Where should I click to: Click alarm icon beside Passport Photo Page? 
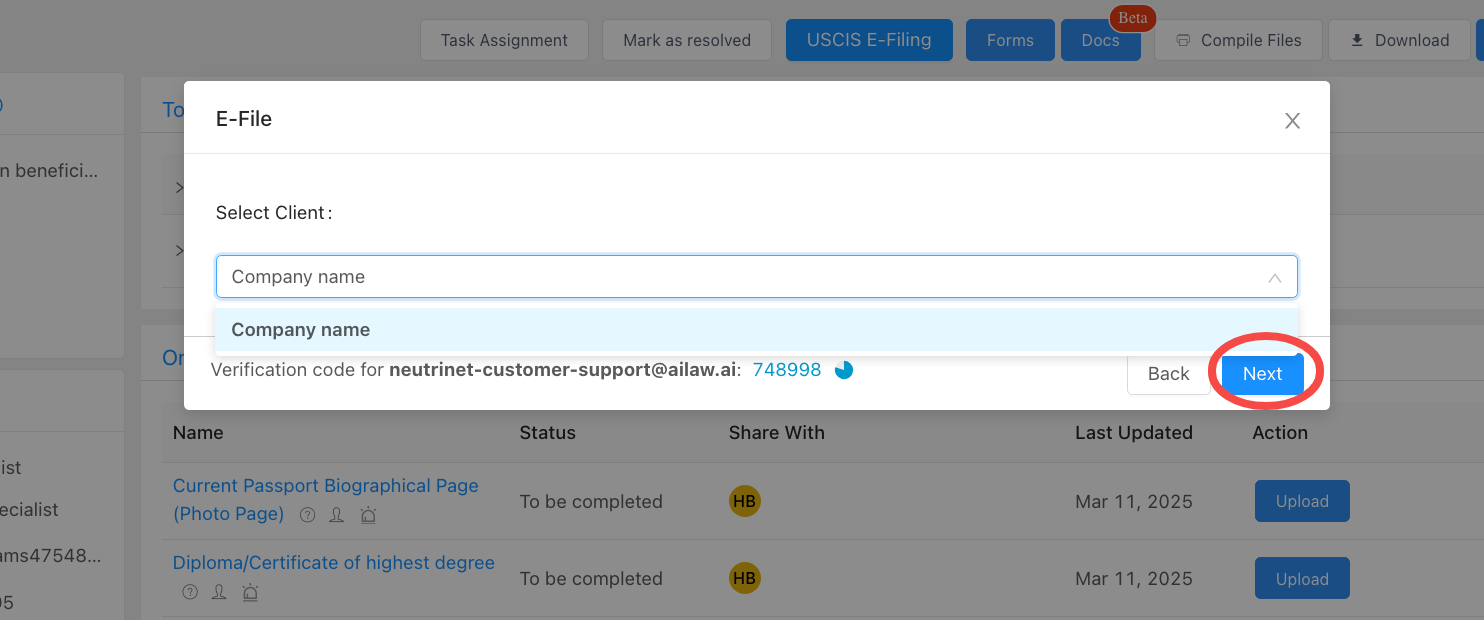pos(368,515)
